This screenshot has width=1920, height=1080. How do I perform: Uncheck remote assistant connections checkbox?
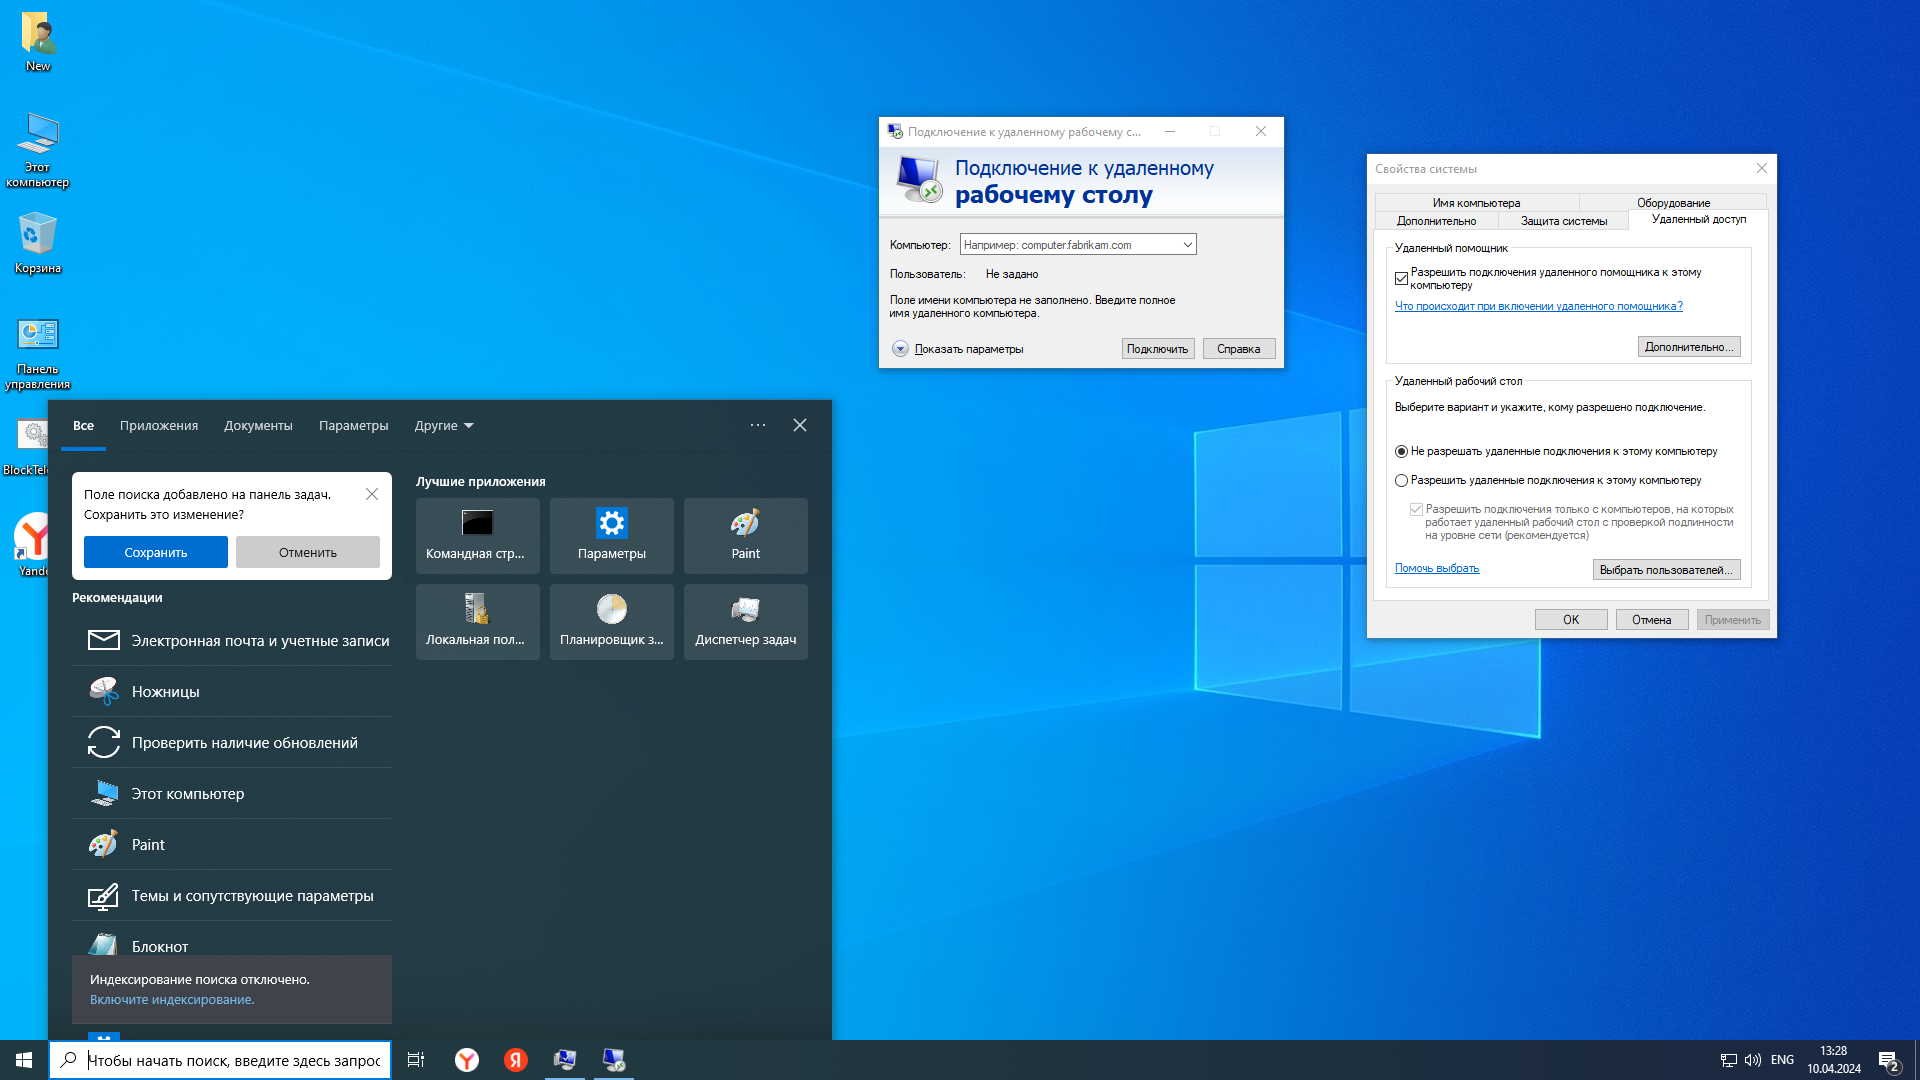[x=1401, y=278]
